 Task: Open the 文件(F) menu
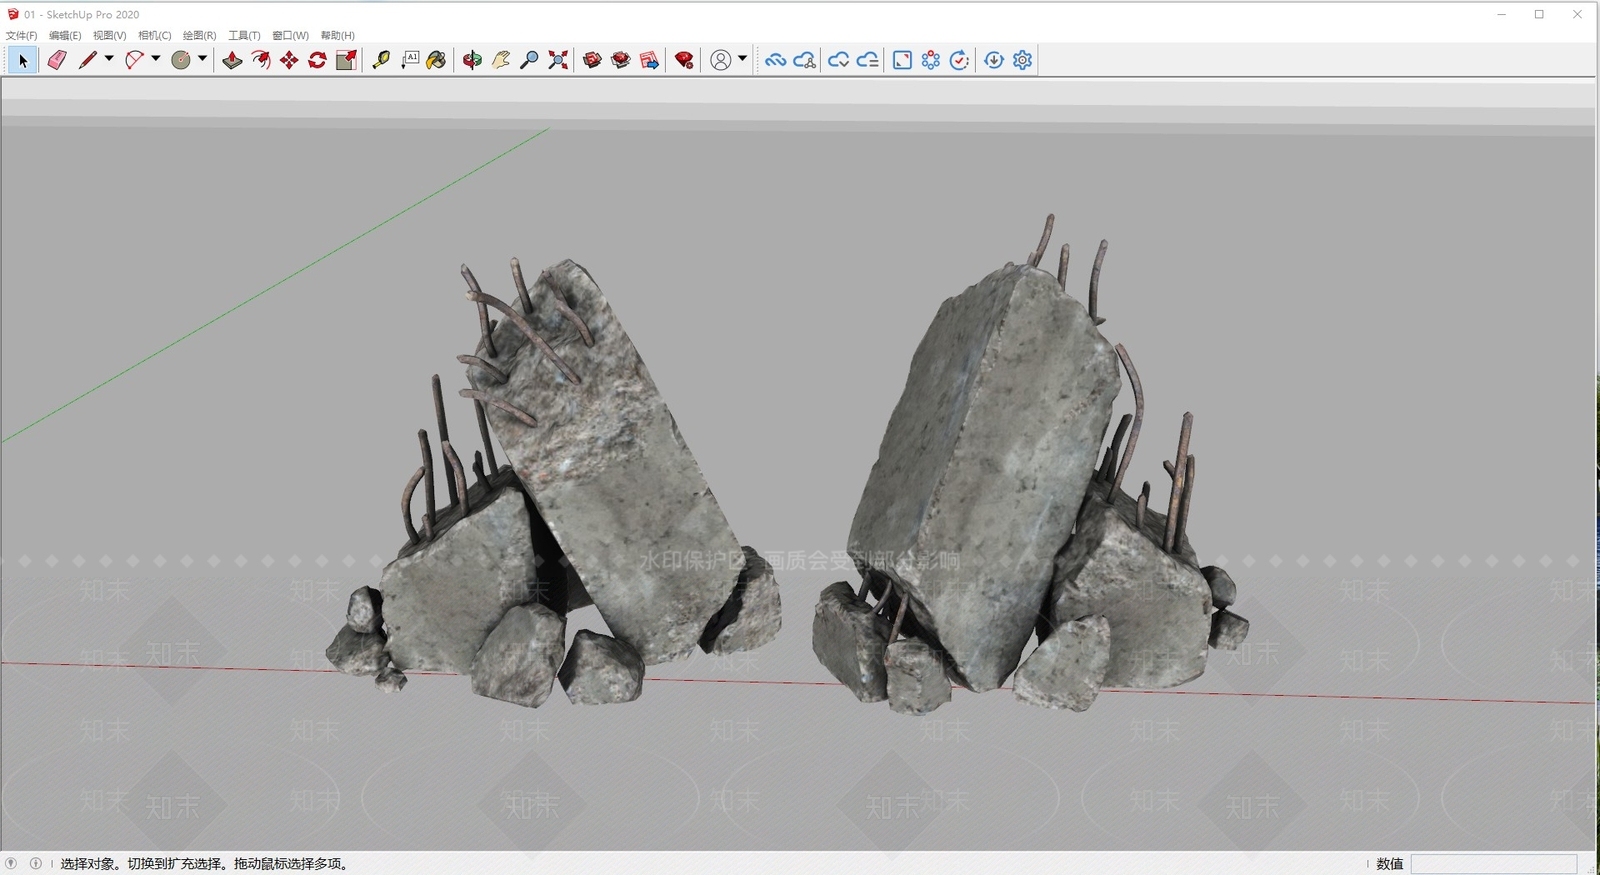pyautogui.click(x=21, y=35)
